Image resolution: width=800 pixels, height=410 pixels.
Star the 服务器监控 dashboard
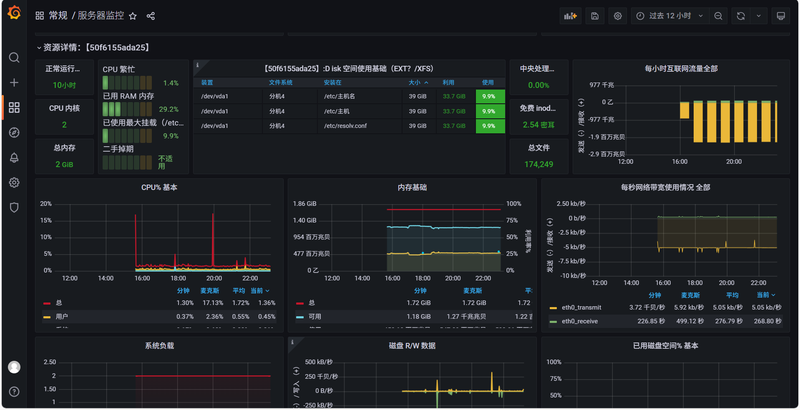133,16
